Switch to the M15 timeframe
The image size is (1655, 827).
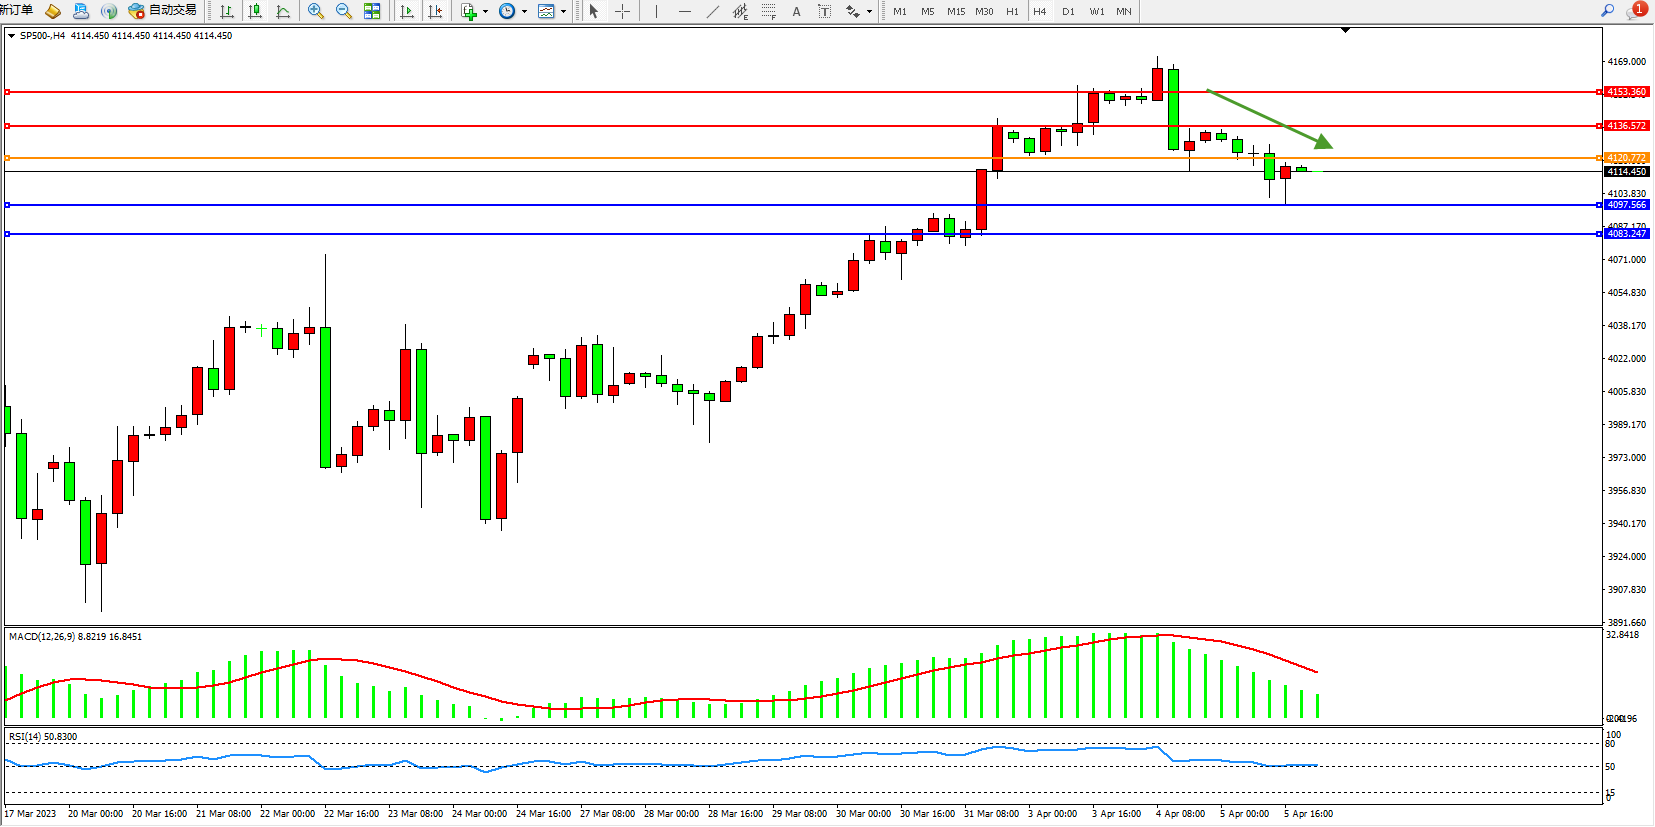[956, 11]
